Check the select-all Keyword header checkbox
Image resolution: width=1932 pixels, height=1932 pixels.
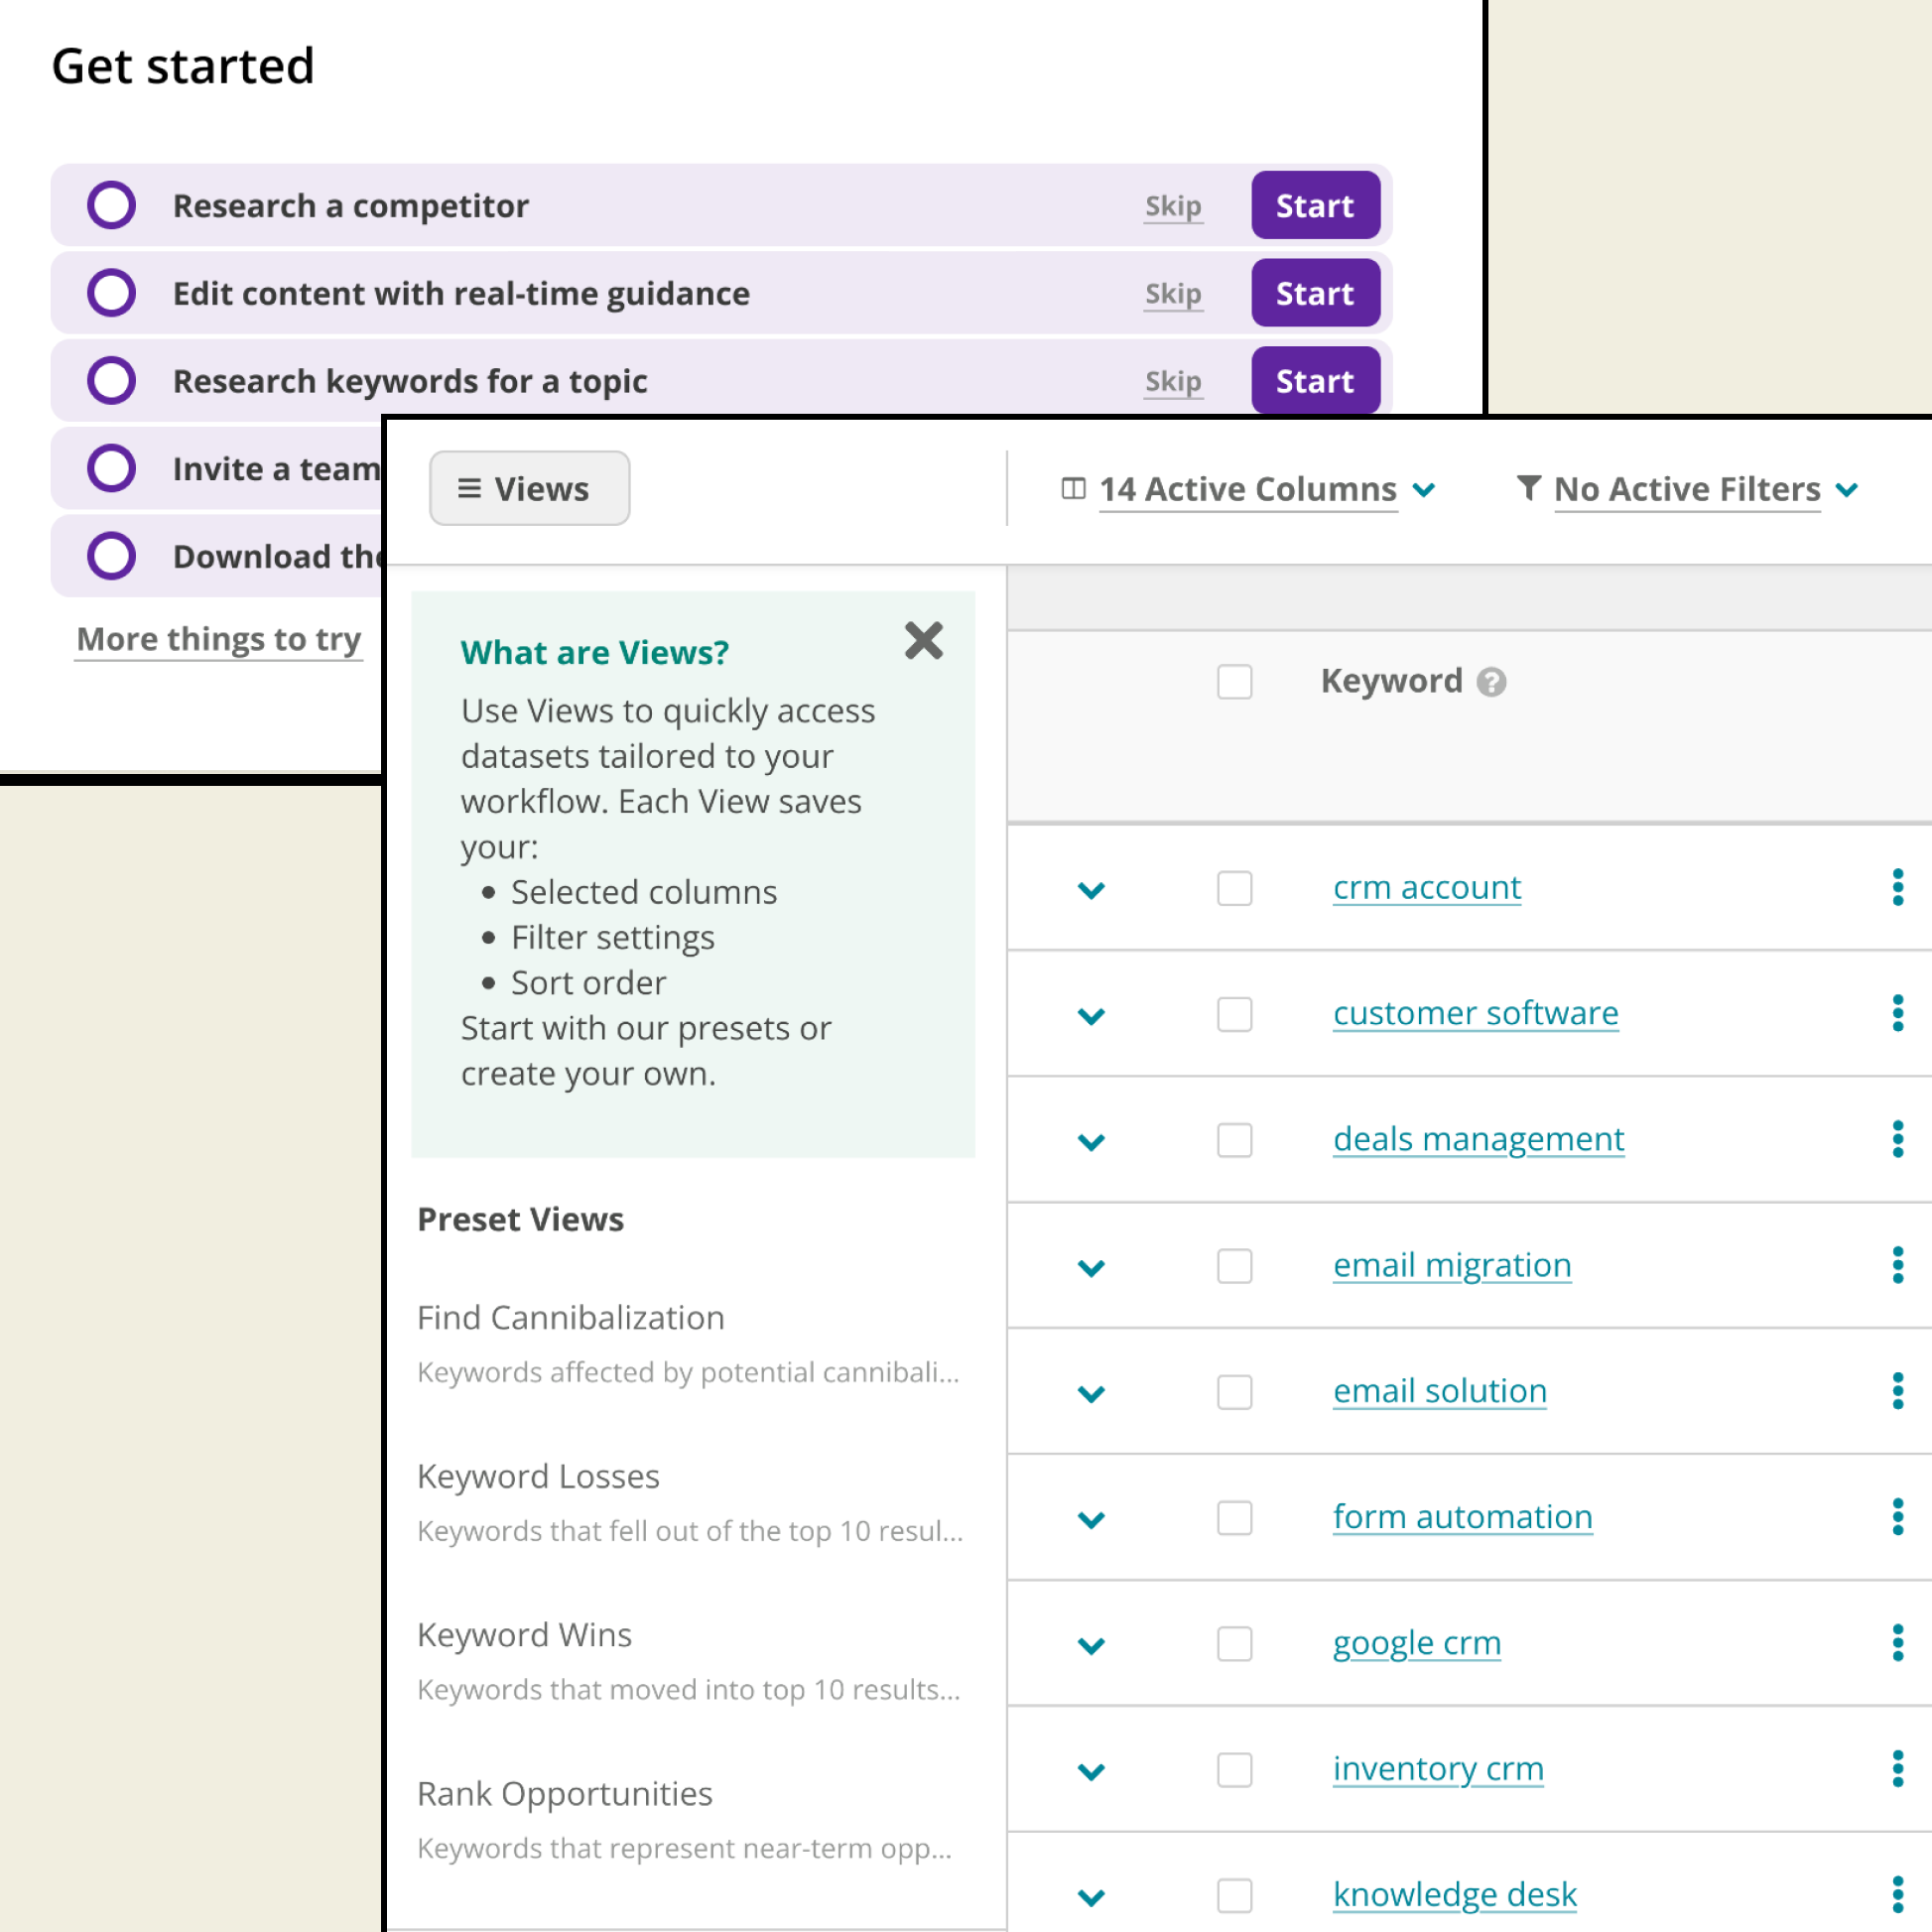tap(1234, 682)
